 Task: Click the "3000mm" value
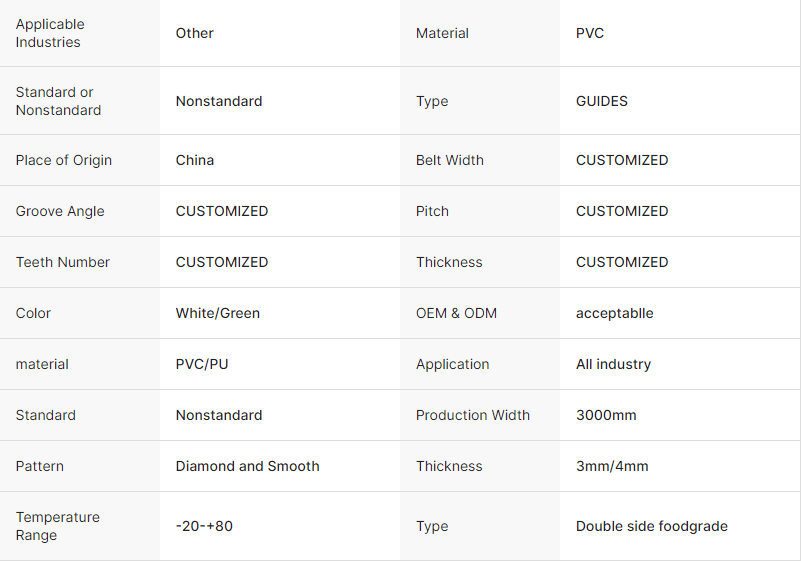pyautogui.click(x=606, y=415)
